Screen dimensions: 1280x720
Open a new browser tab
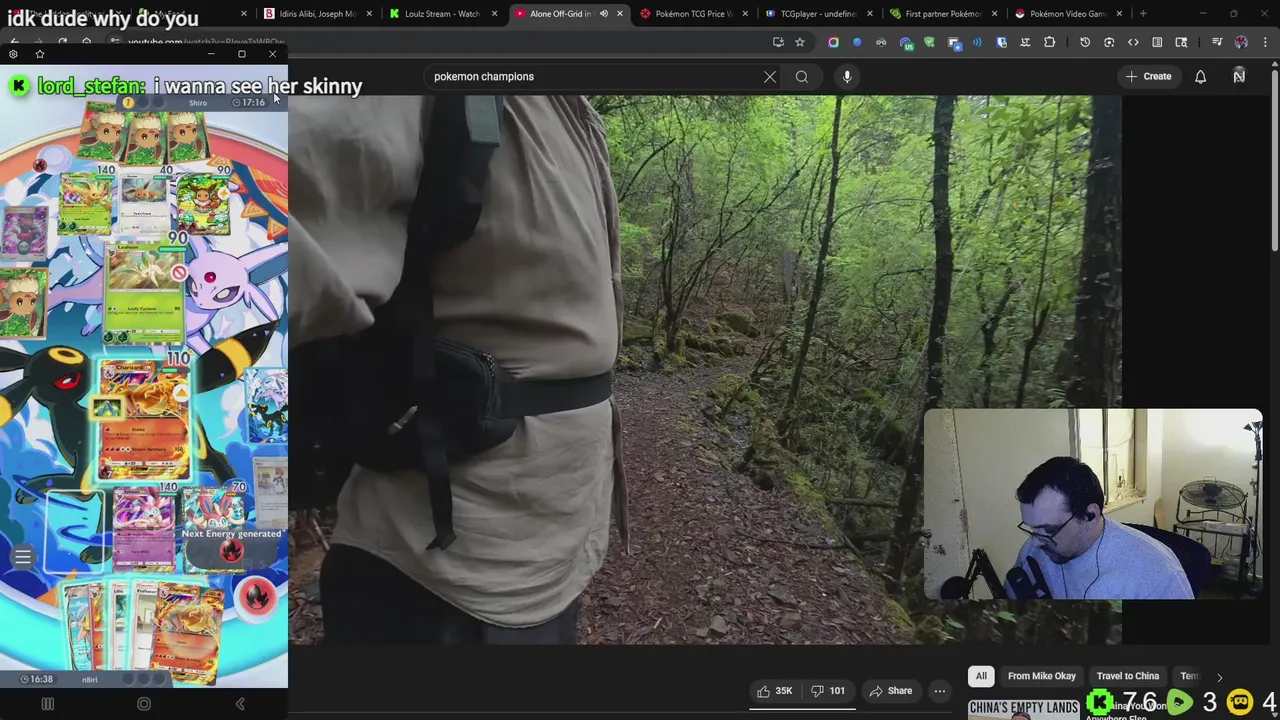pyautogui.click(x=1143, y=14)
